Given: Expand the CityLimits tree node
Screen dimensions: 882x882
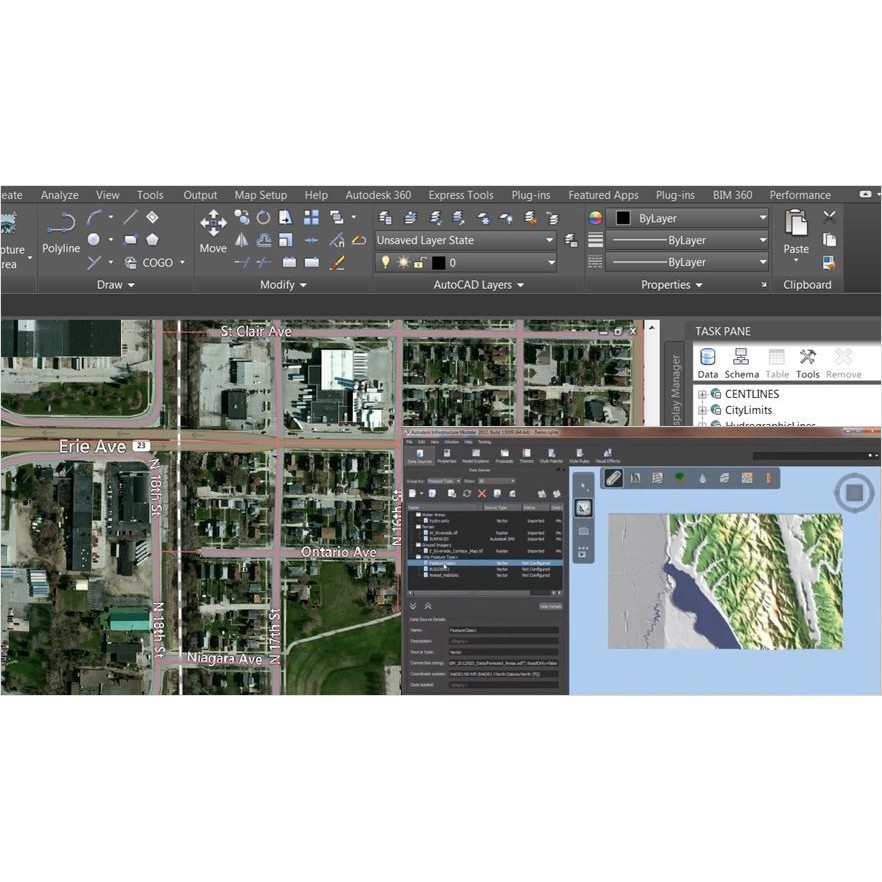Looking at the screenshot, I should [702, 410].
